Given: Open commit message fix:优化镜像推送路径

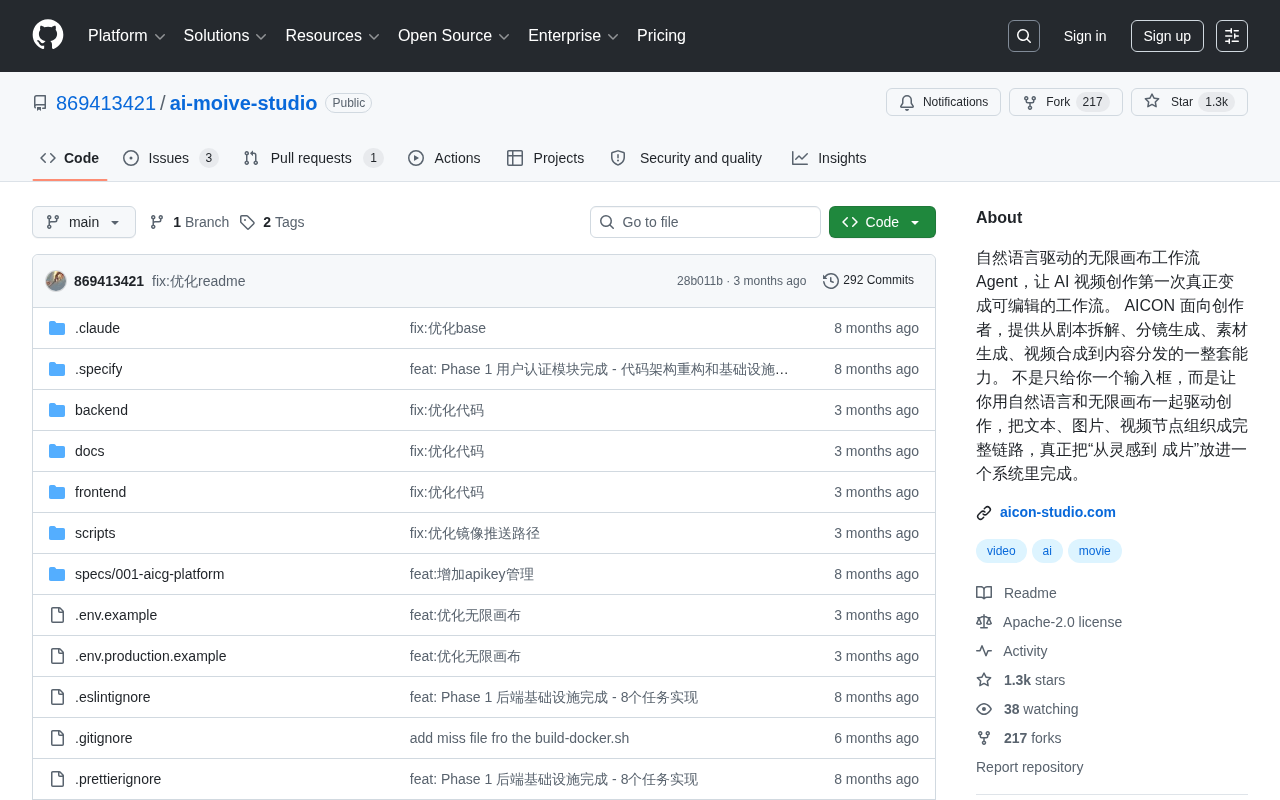Looking at the screenshot, I should 475,533.
